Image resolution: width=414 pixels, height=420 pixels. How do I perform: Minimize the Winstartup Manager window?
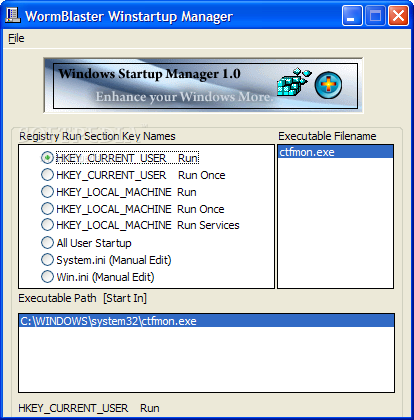(352, 16)
